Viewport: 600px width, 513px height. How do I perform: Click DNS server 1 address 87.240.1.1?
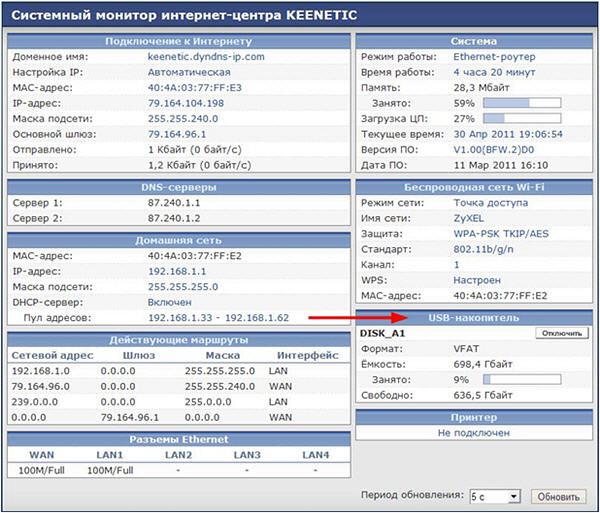[170, 203]
